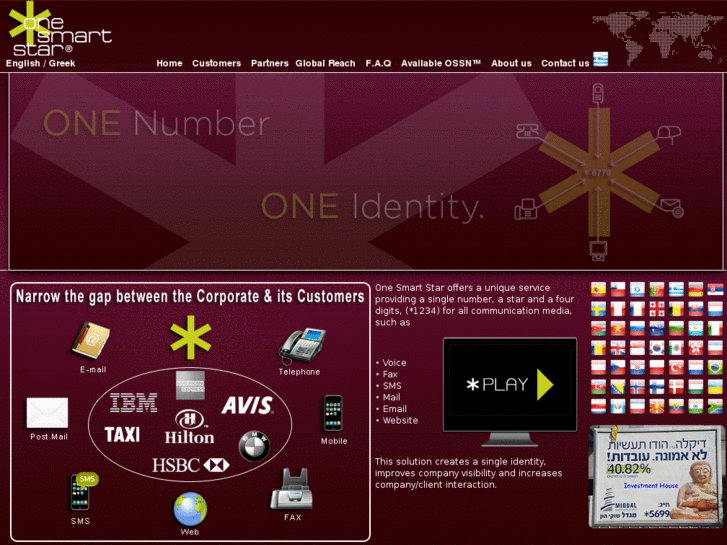The width and height of the screenshot is (727, 545).
Task: Click the BMW roundel logo
Action: [x=254, y=446]
